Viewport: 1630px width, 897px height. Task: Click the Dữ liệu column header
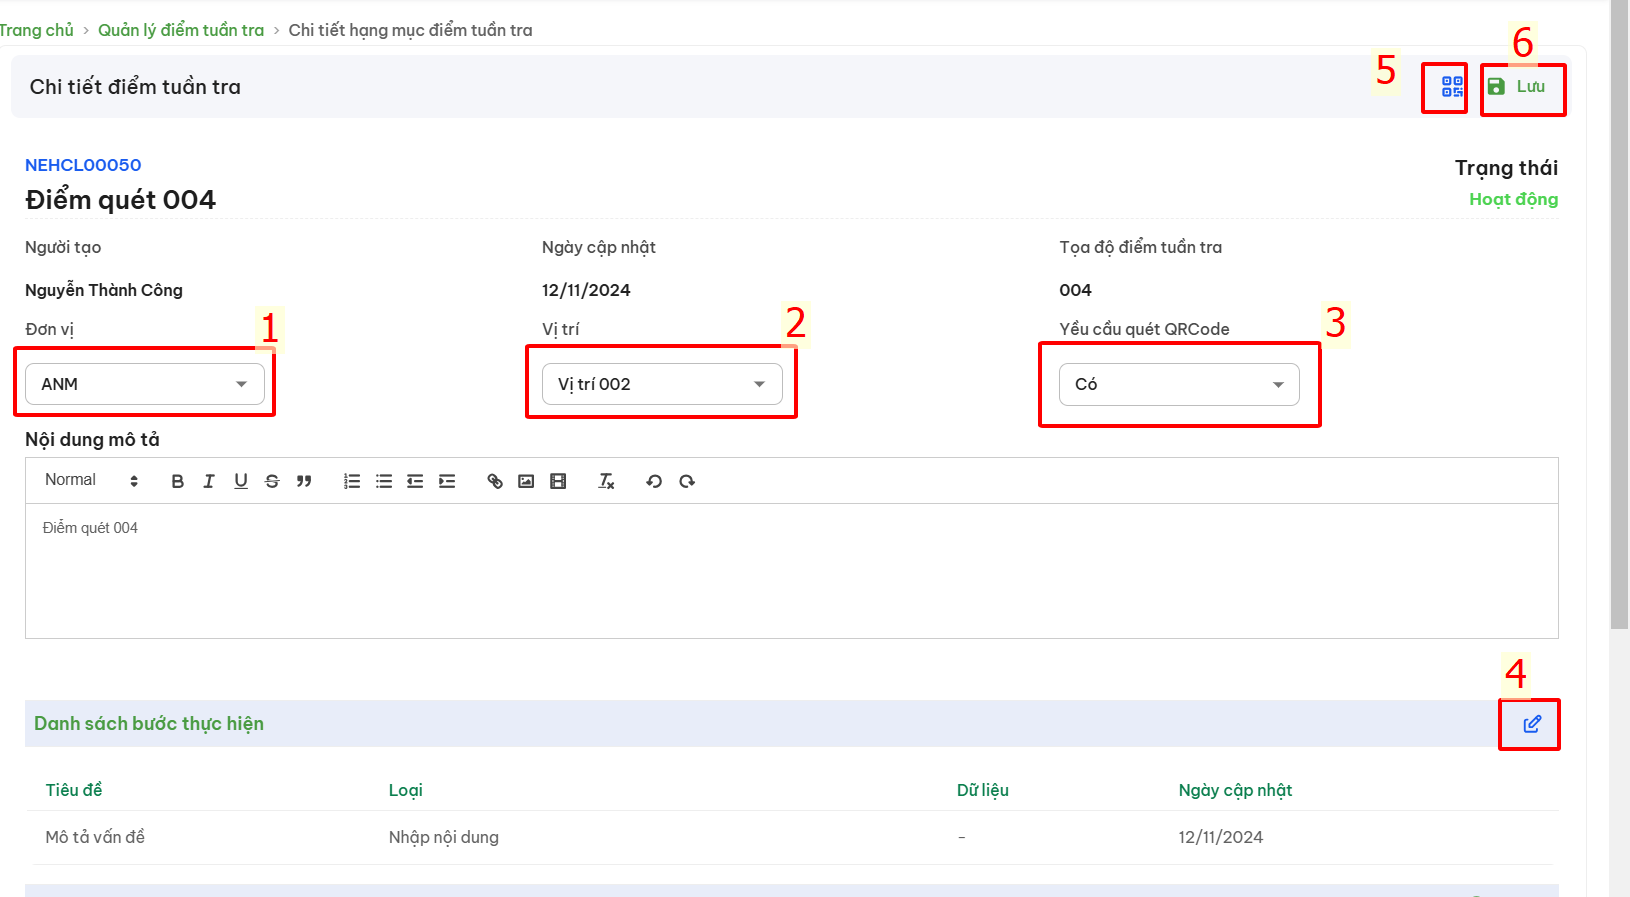(983, 790)
